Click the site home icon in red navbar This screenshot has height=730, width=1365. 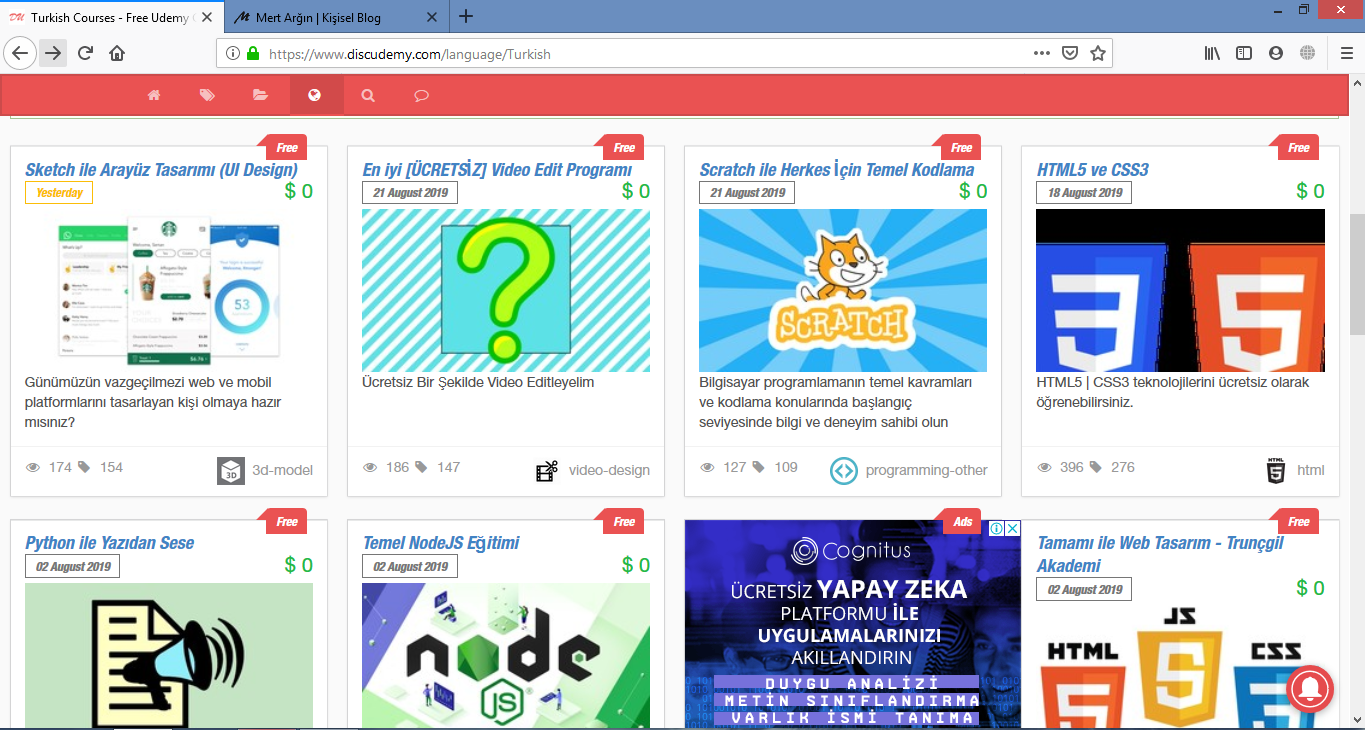(154, 95)
